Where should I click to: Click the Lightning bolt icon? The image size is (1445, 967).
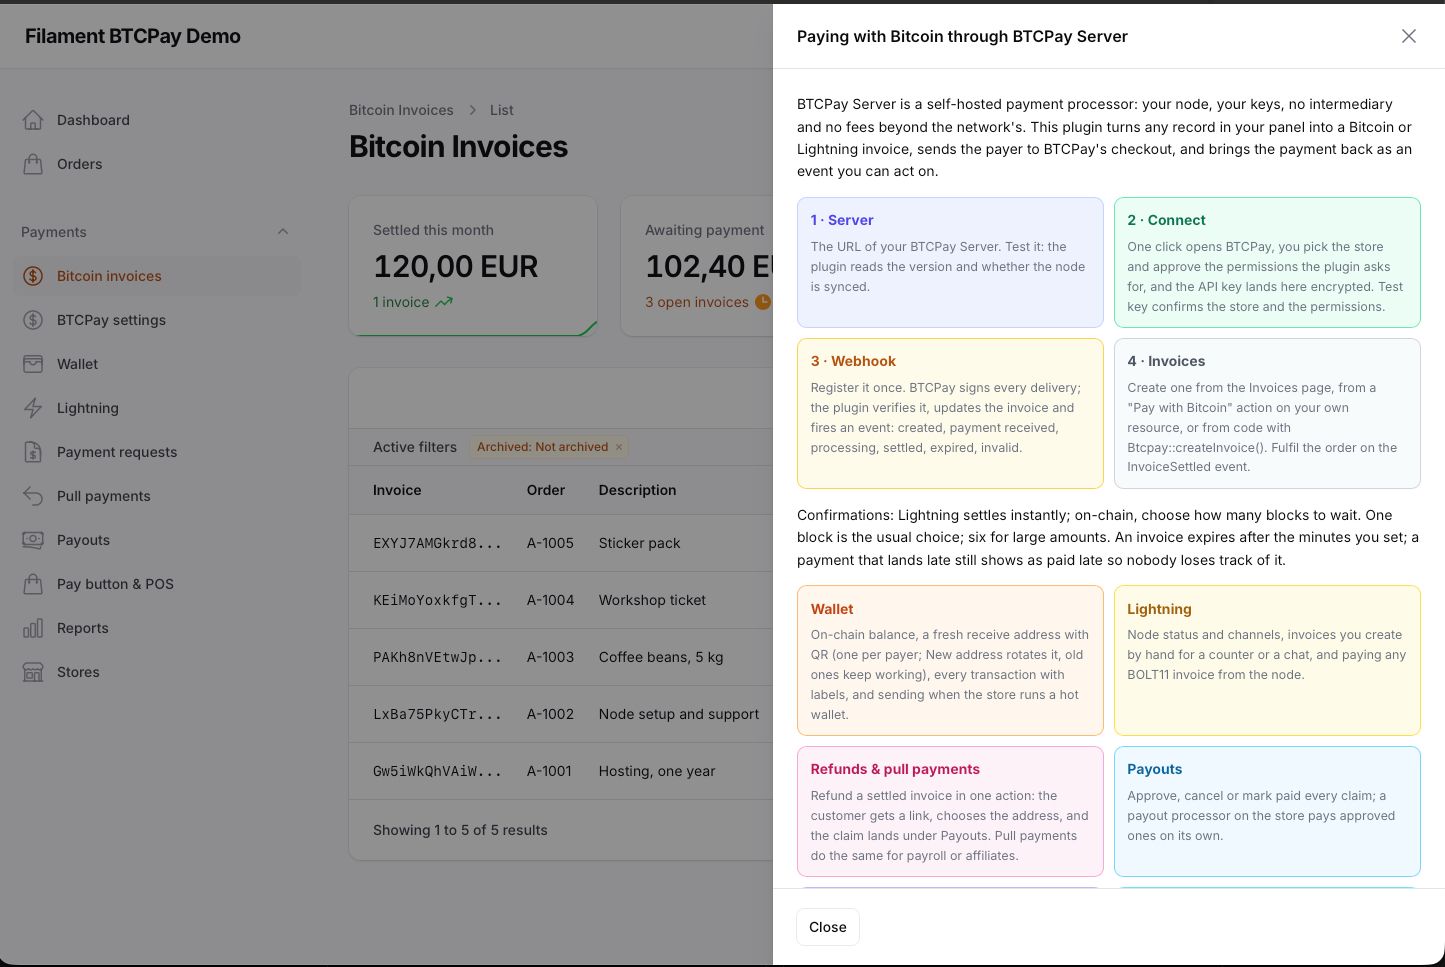point(33,408)
